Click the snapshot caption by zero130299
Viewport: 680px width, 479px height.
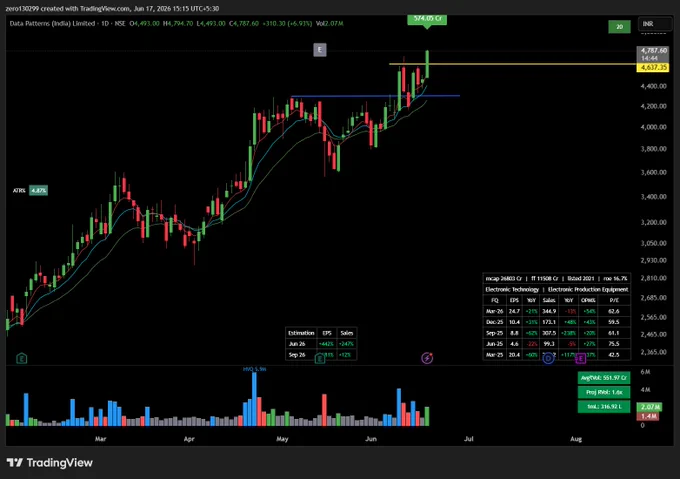pyautogui.click(x=112, y=8)
